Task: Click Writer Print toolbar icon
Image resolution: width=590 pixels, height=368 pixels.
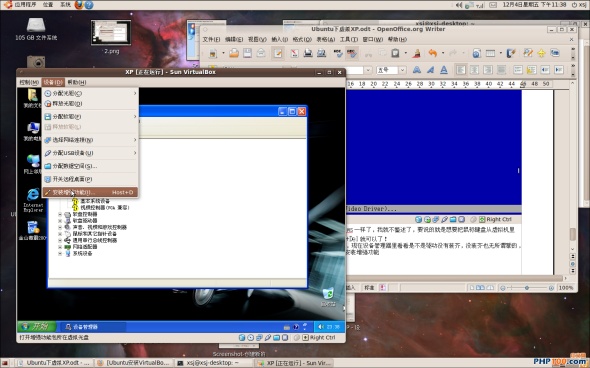Action: pyautogui.click(x=308, y=53)
